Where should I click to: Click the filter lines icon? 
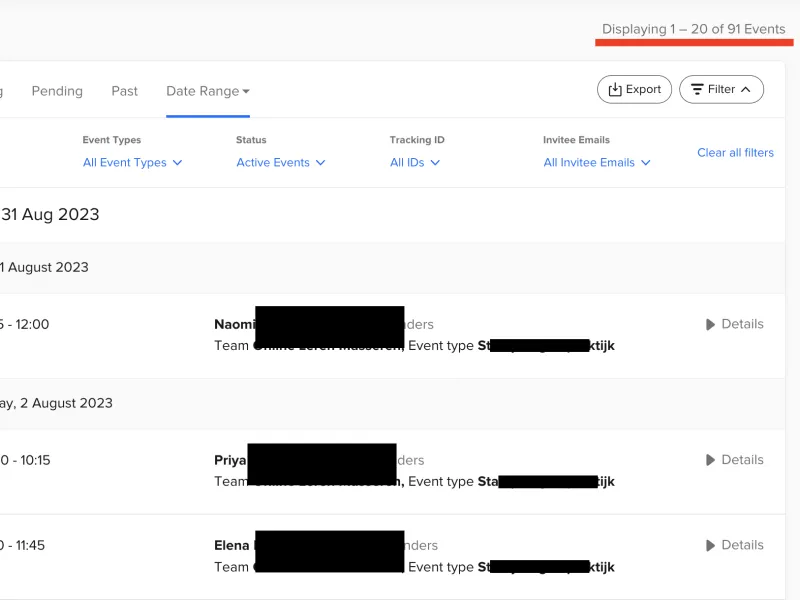click(697, 89)
